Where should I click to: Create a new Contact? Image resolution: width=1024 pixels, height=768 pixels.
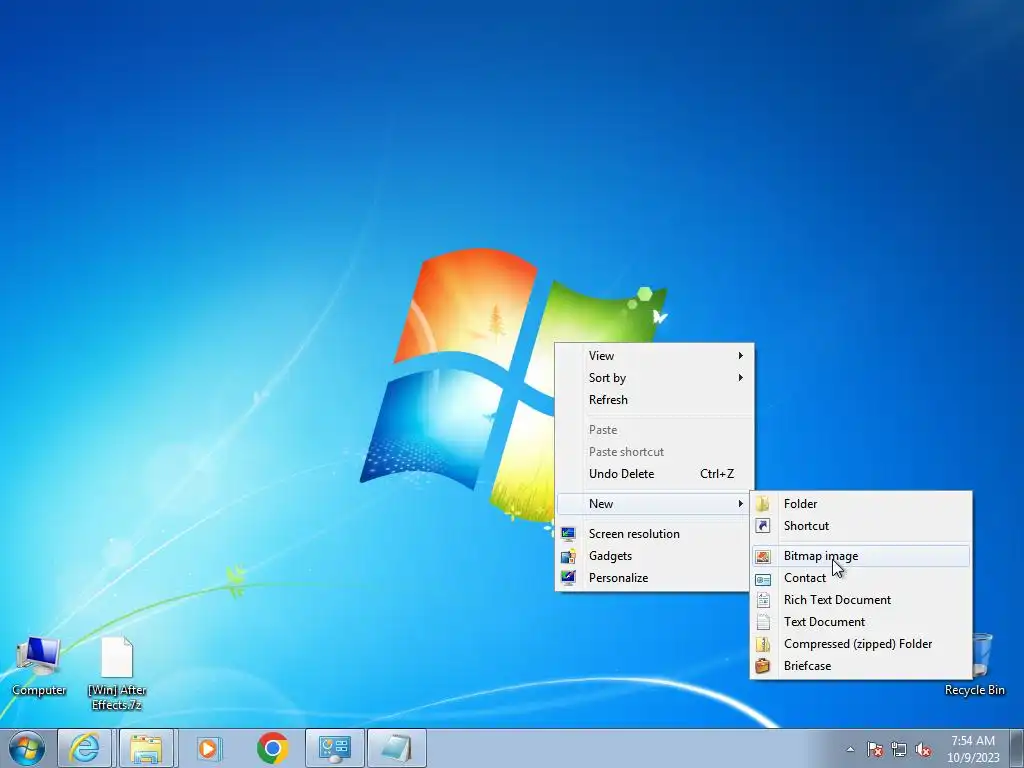tap(861, 578)
